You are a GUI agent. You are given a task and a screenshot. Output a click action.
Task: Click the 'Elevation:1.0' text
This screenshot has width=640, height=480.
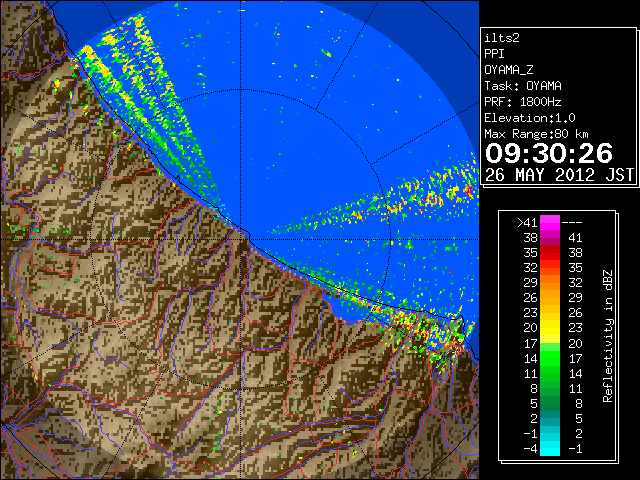click(x=530, y=118)
